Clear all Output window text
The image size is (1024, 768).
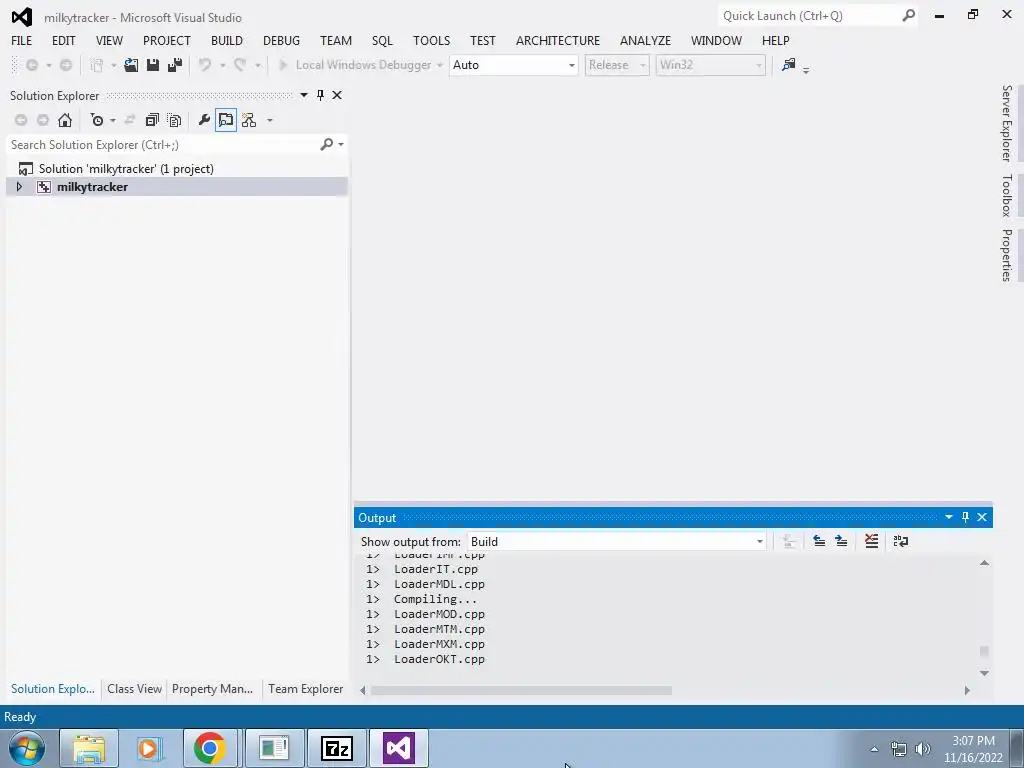point(871,541)
